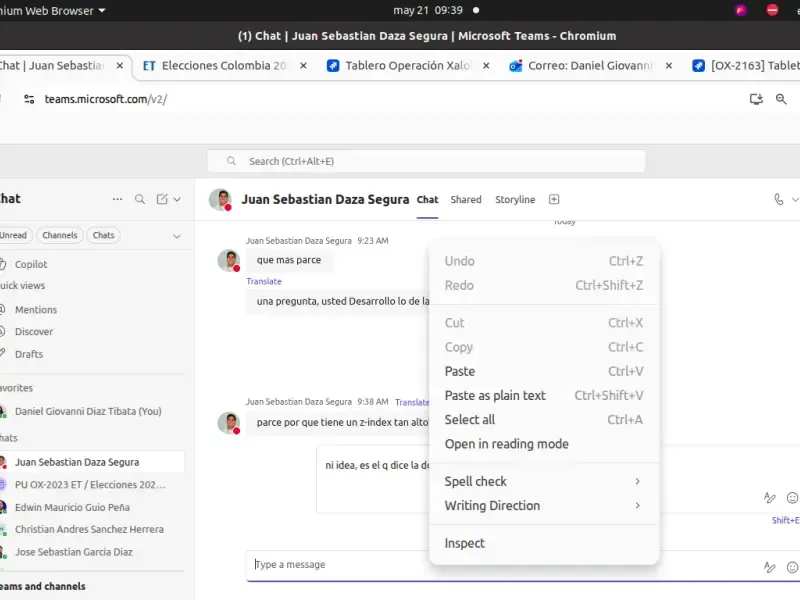The height and width of the screenshot is (600, 800).
Task: Choose Paste from the context menu
Action: (544, 371)
